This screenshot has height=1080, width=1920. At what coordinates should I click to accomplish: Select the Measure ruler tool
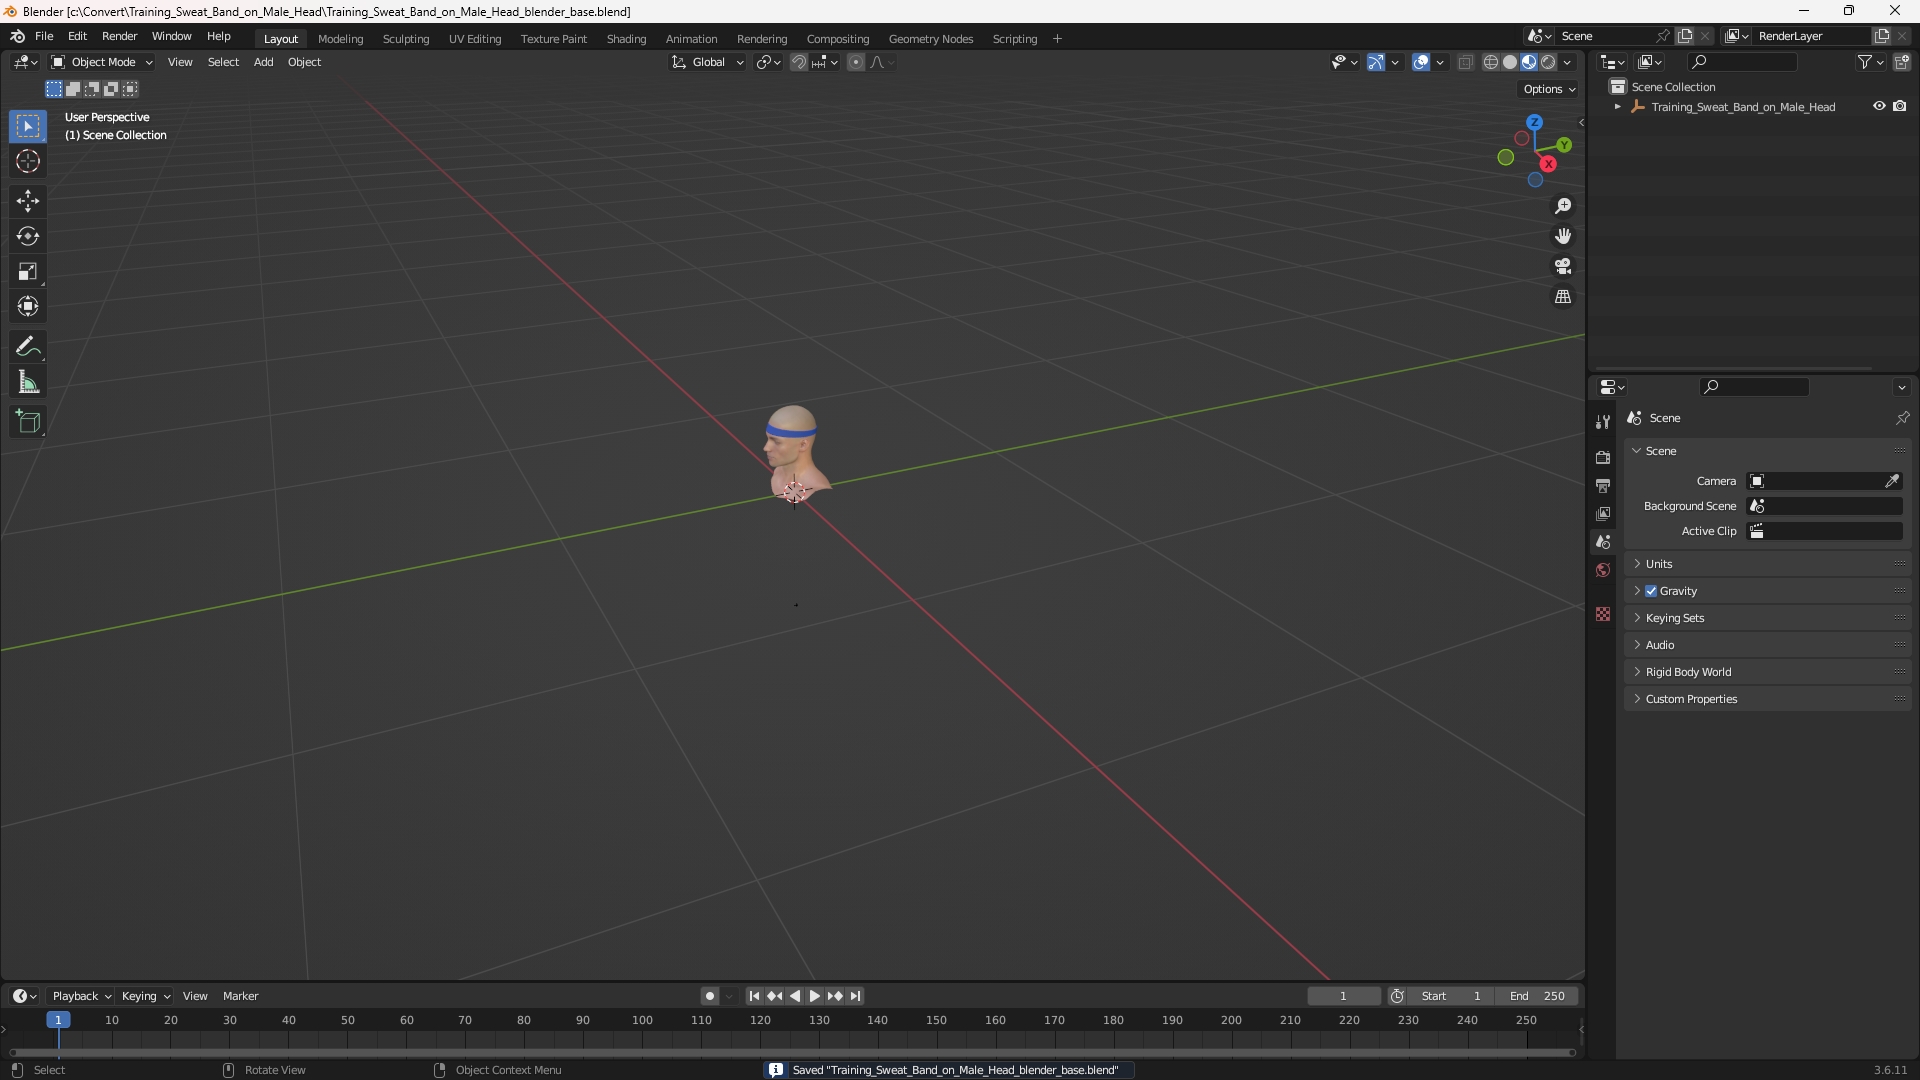point(28,382)
